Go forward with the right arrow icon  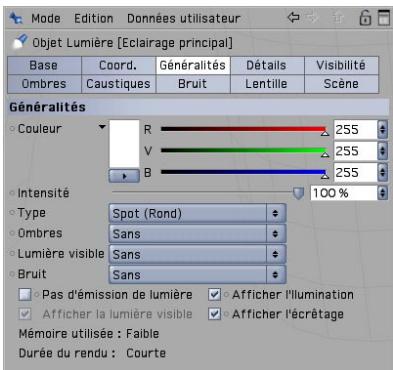pyautogui.click(x=313, y=17)
